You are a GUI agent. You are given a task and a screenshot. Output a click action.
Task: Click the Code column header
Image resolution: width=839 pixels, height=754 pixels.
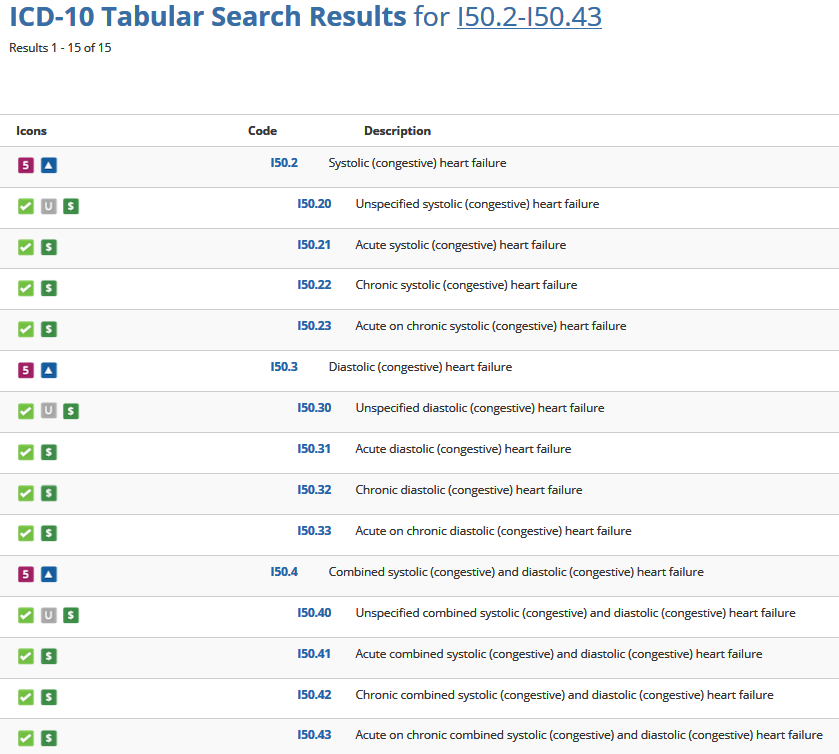point(262,131)
